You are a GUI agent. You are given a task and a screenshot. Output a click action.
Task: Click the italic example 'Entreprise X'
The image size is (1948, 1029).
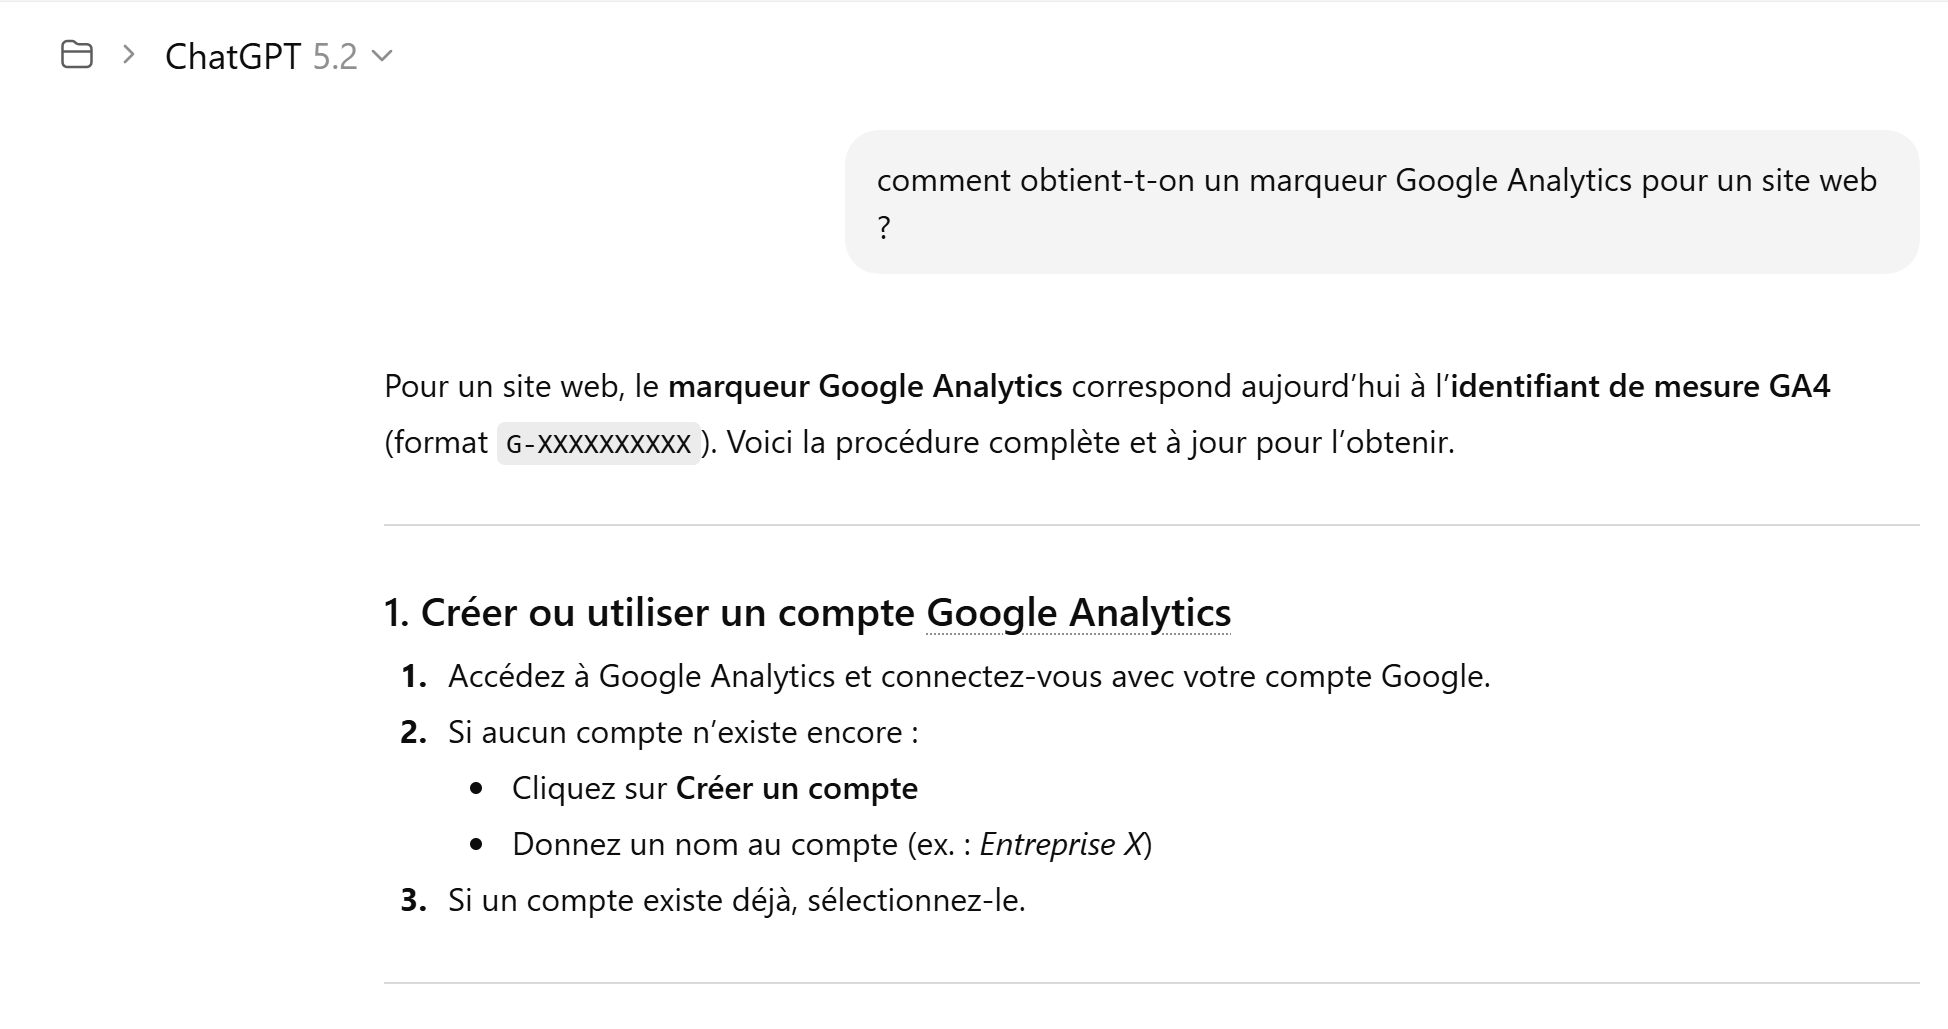coord(1061,845)
